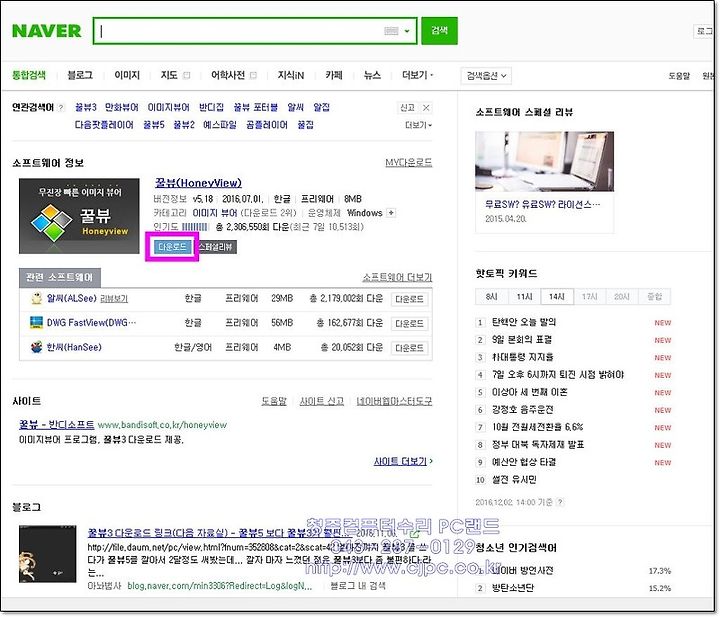
Task: Open 소프트웨어 더보기 link
Action: 397,277
